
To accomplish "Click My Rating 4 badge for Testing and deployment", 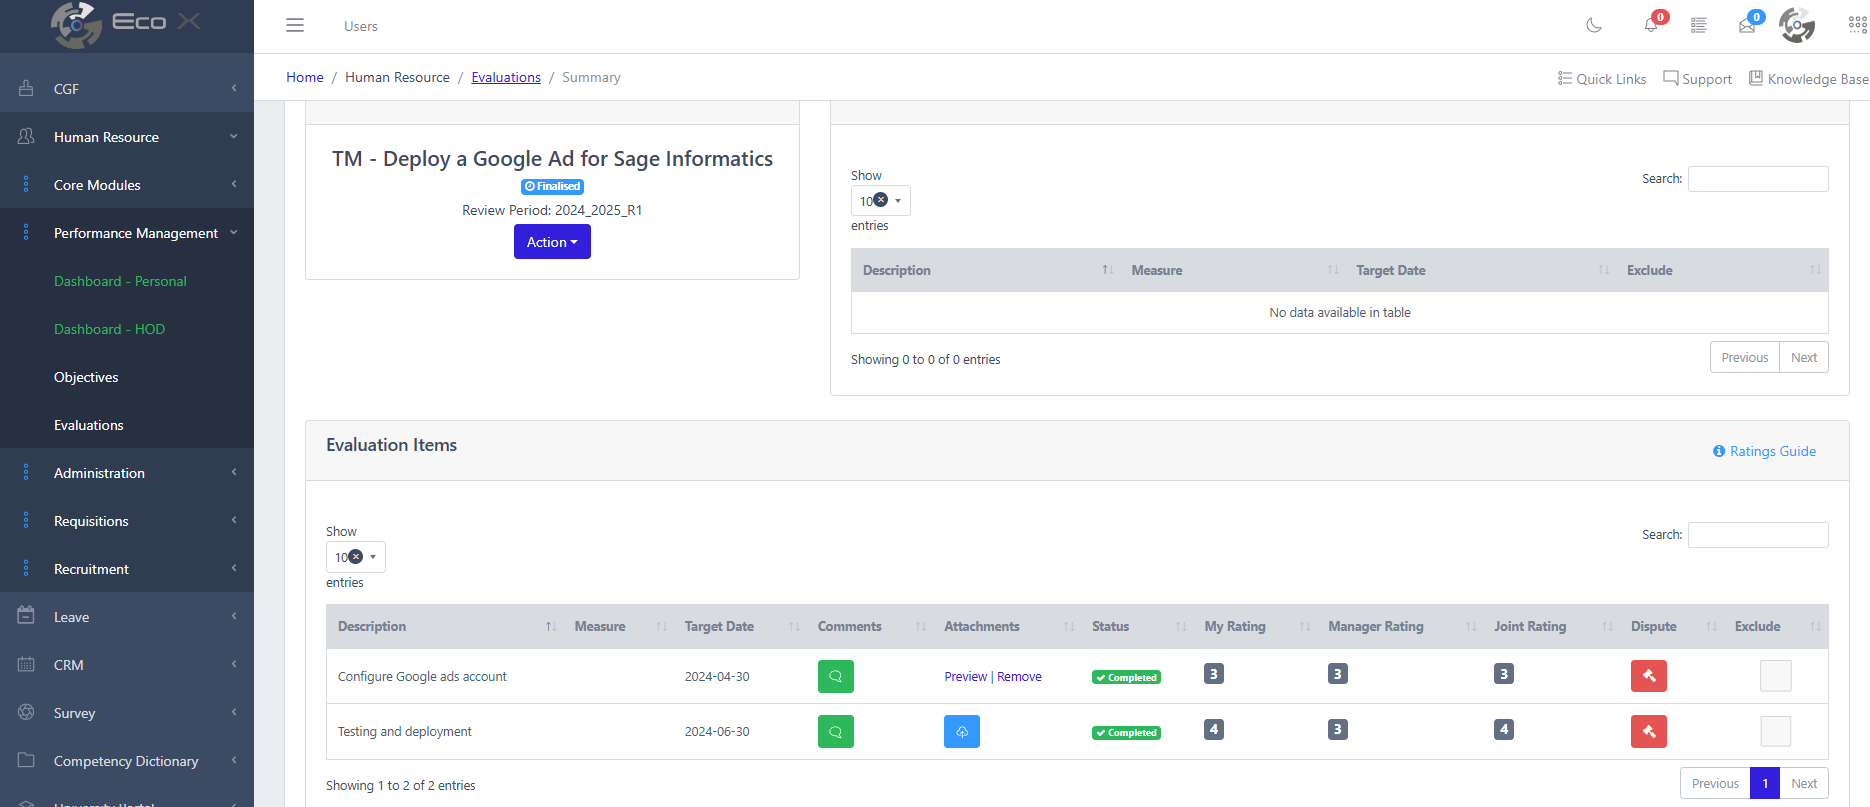I will [1214, 729].
